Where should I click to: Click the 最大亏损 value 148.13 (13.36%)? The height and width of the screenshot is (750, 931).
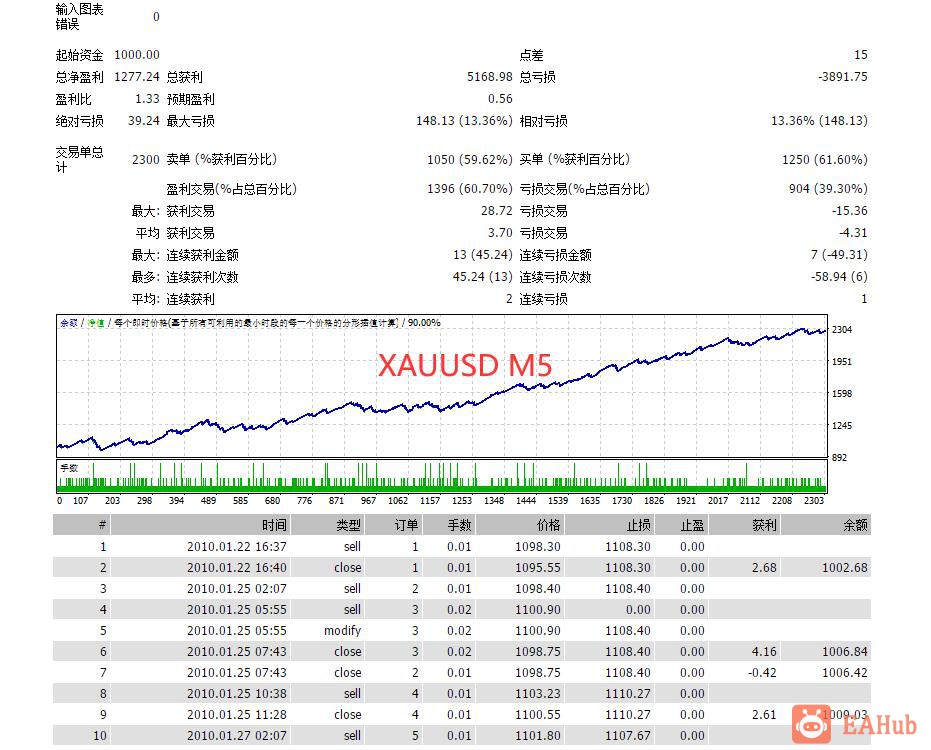[x=464, y=121]
